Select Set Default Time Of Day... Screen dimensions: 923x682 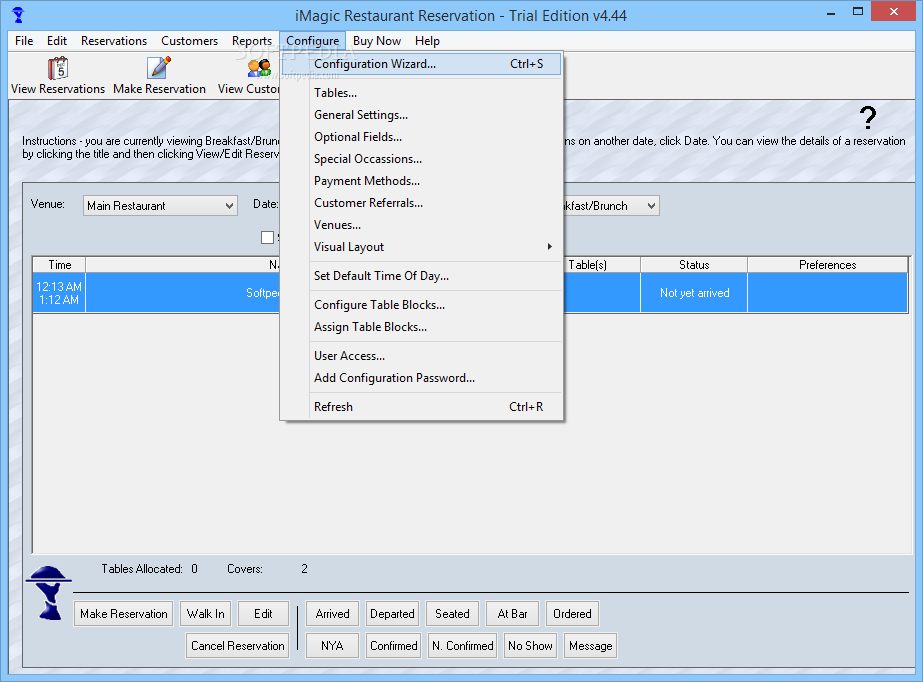421,276
